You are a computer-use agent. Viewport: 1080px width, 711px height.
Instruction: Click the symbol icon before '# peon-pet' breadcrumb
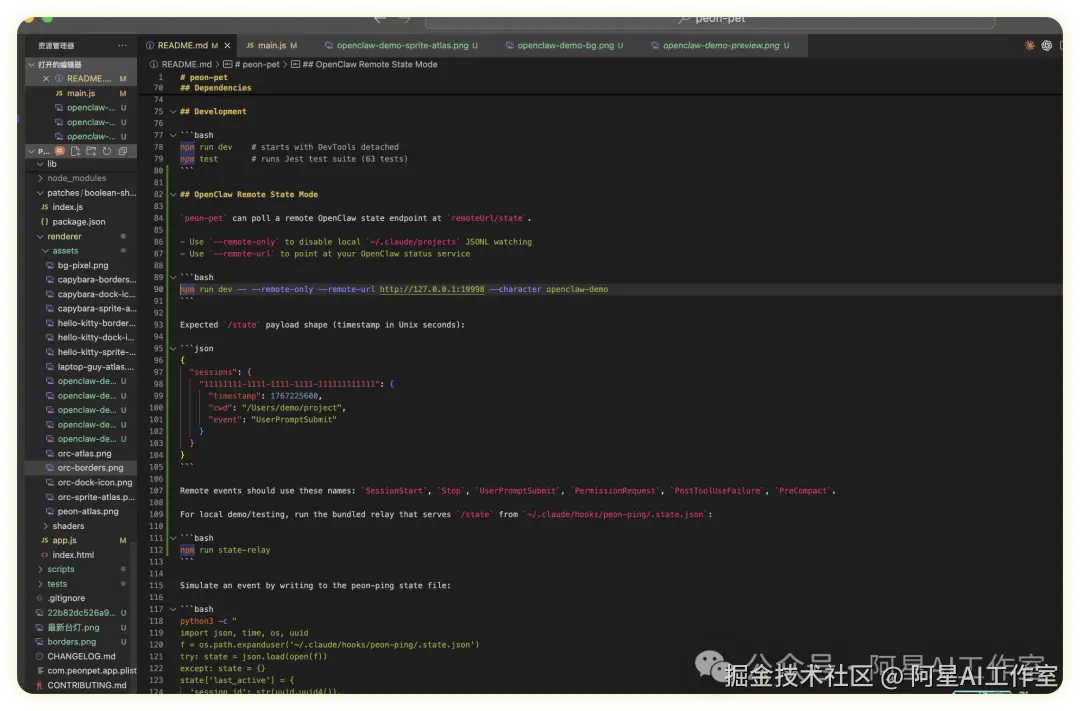tap(227, 64)
